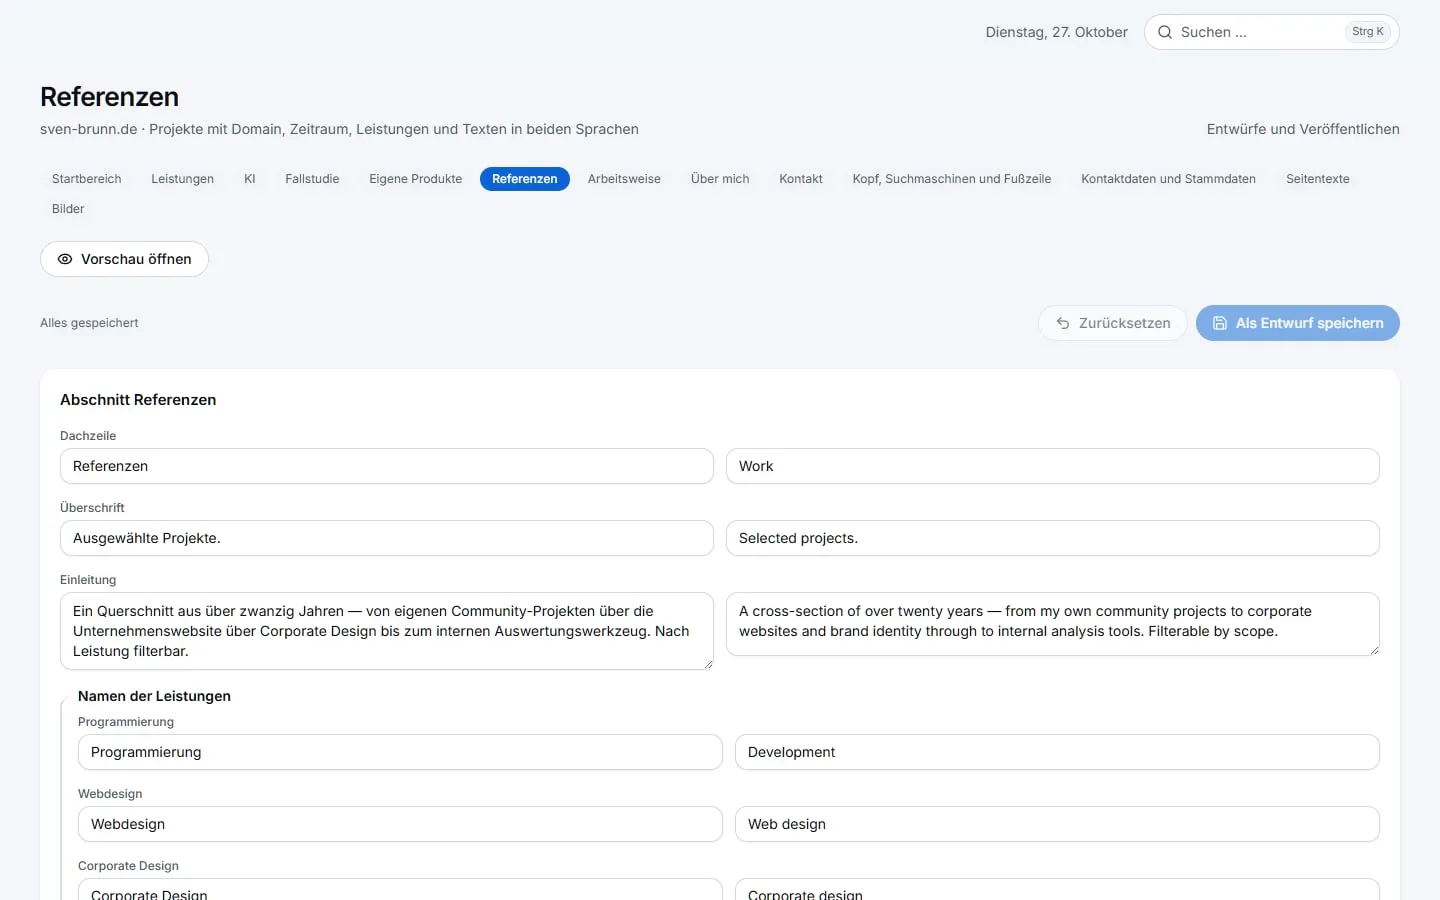This screenshot has width=1440, height=900.
Task: Select the Eigene Produkte tab
Action: [416, 179]
